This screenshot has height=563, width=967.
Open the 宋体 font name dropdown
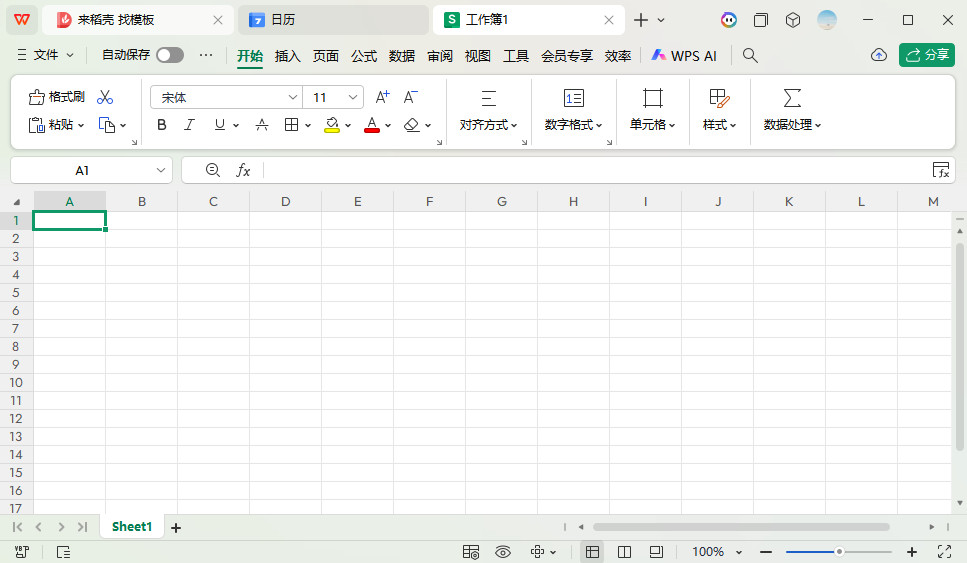pyautogui.click(x=293, y=97)
